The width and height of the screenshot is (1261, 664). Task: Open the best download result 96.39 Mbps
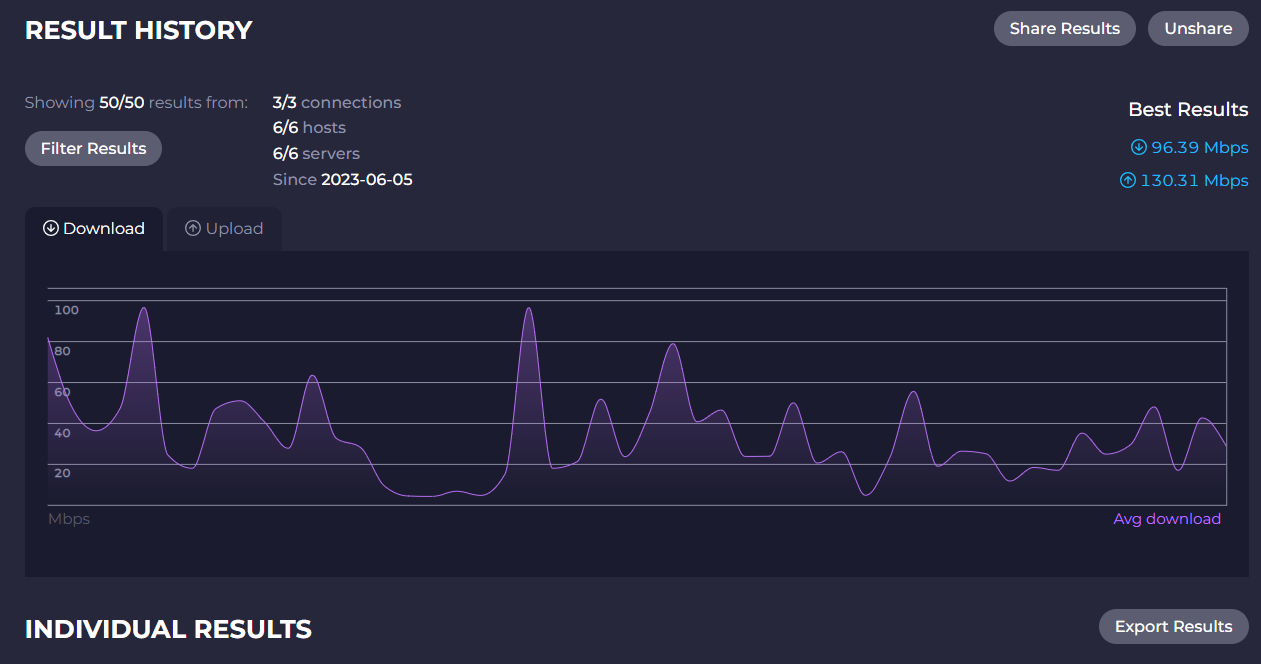pos(1199,148)
